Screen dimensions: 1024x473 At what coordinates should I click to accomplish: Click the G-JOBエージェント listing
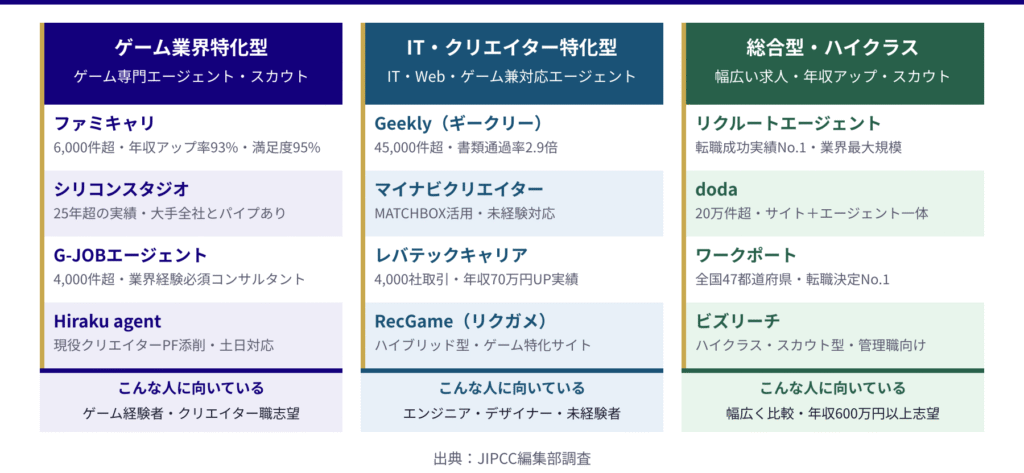(x=130, y=255)
